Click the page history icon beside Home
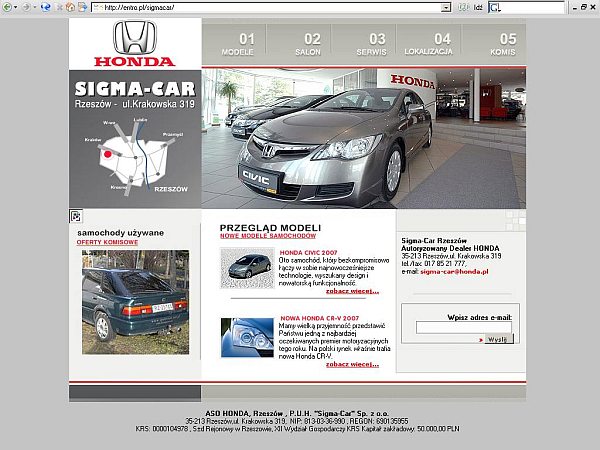Viewport: 600px width, 450px height. (x=82, y=7)
